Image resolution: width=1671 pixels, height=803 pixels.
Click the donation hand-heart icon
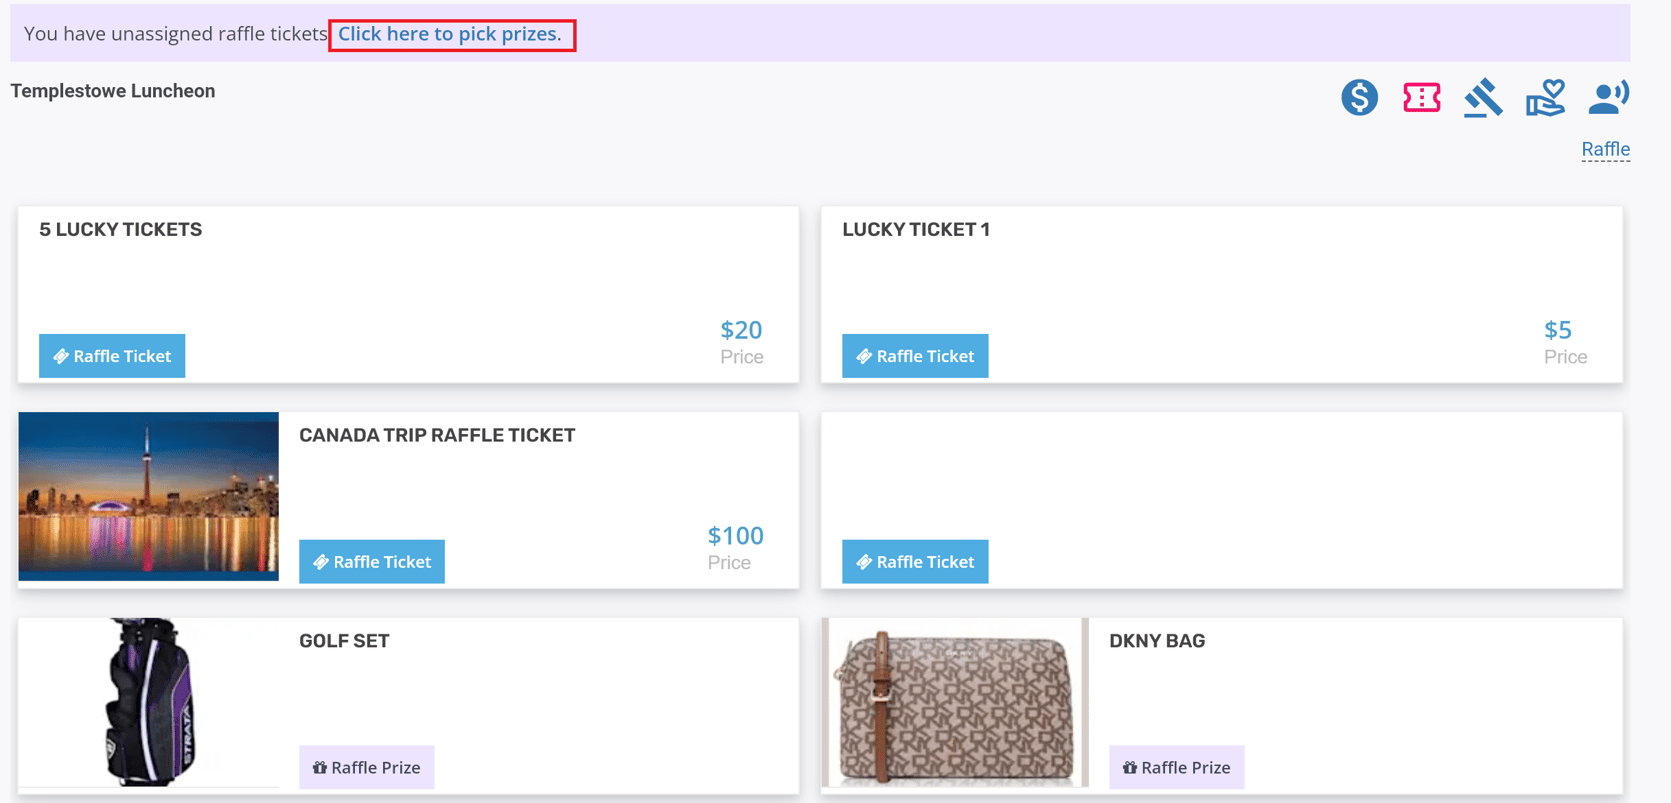pyautogui.click(x=1545, y=98)
